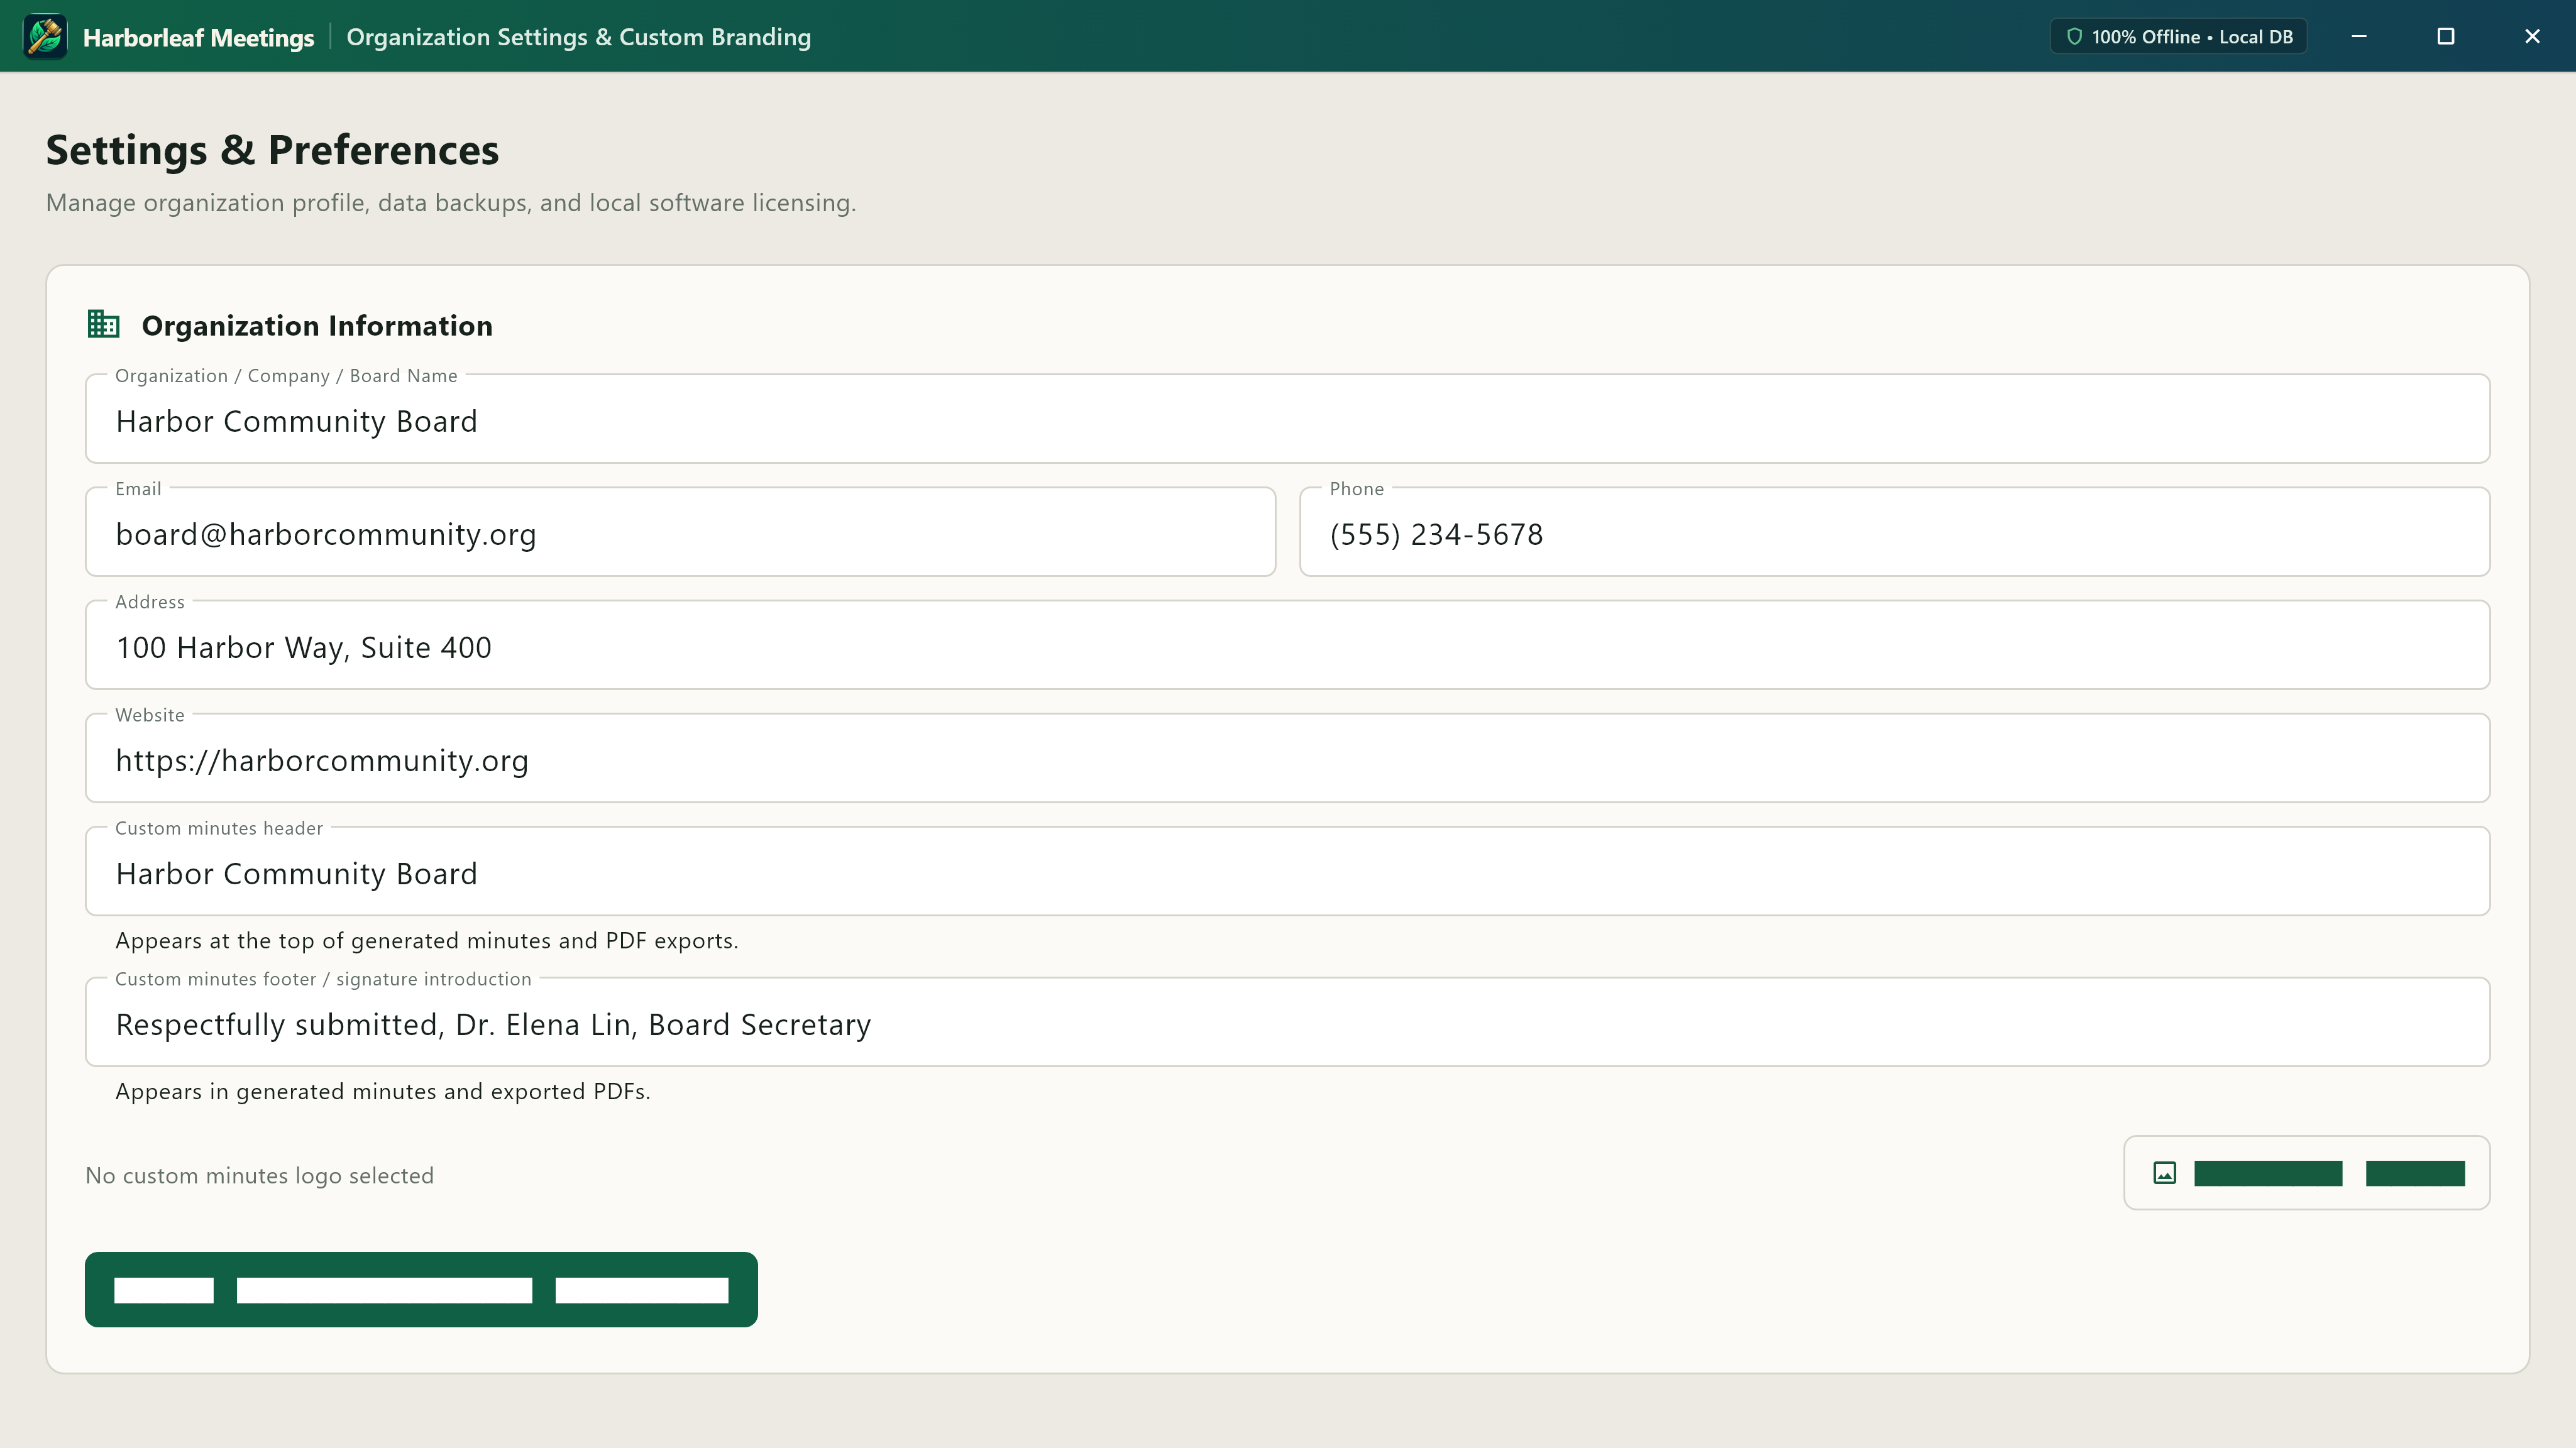Screen dimensions: 2576x1448
Task: Maximize the Harborleaf Meetings window
Action: pyautogui.click(x=2445, y=37)
